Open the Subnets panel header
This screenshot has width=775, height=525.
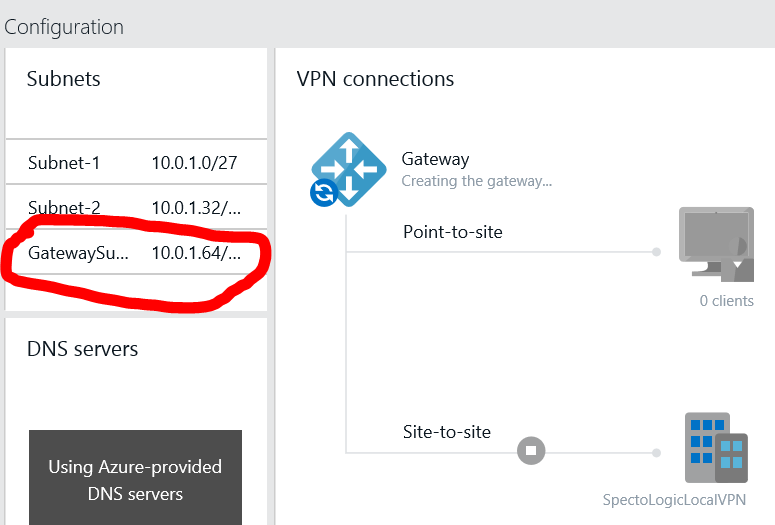(64, 79)
